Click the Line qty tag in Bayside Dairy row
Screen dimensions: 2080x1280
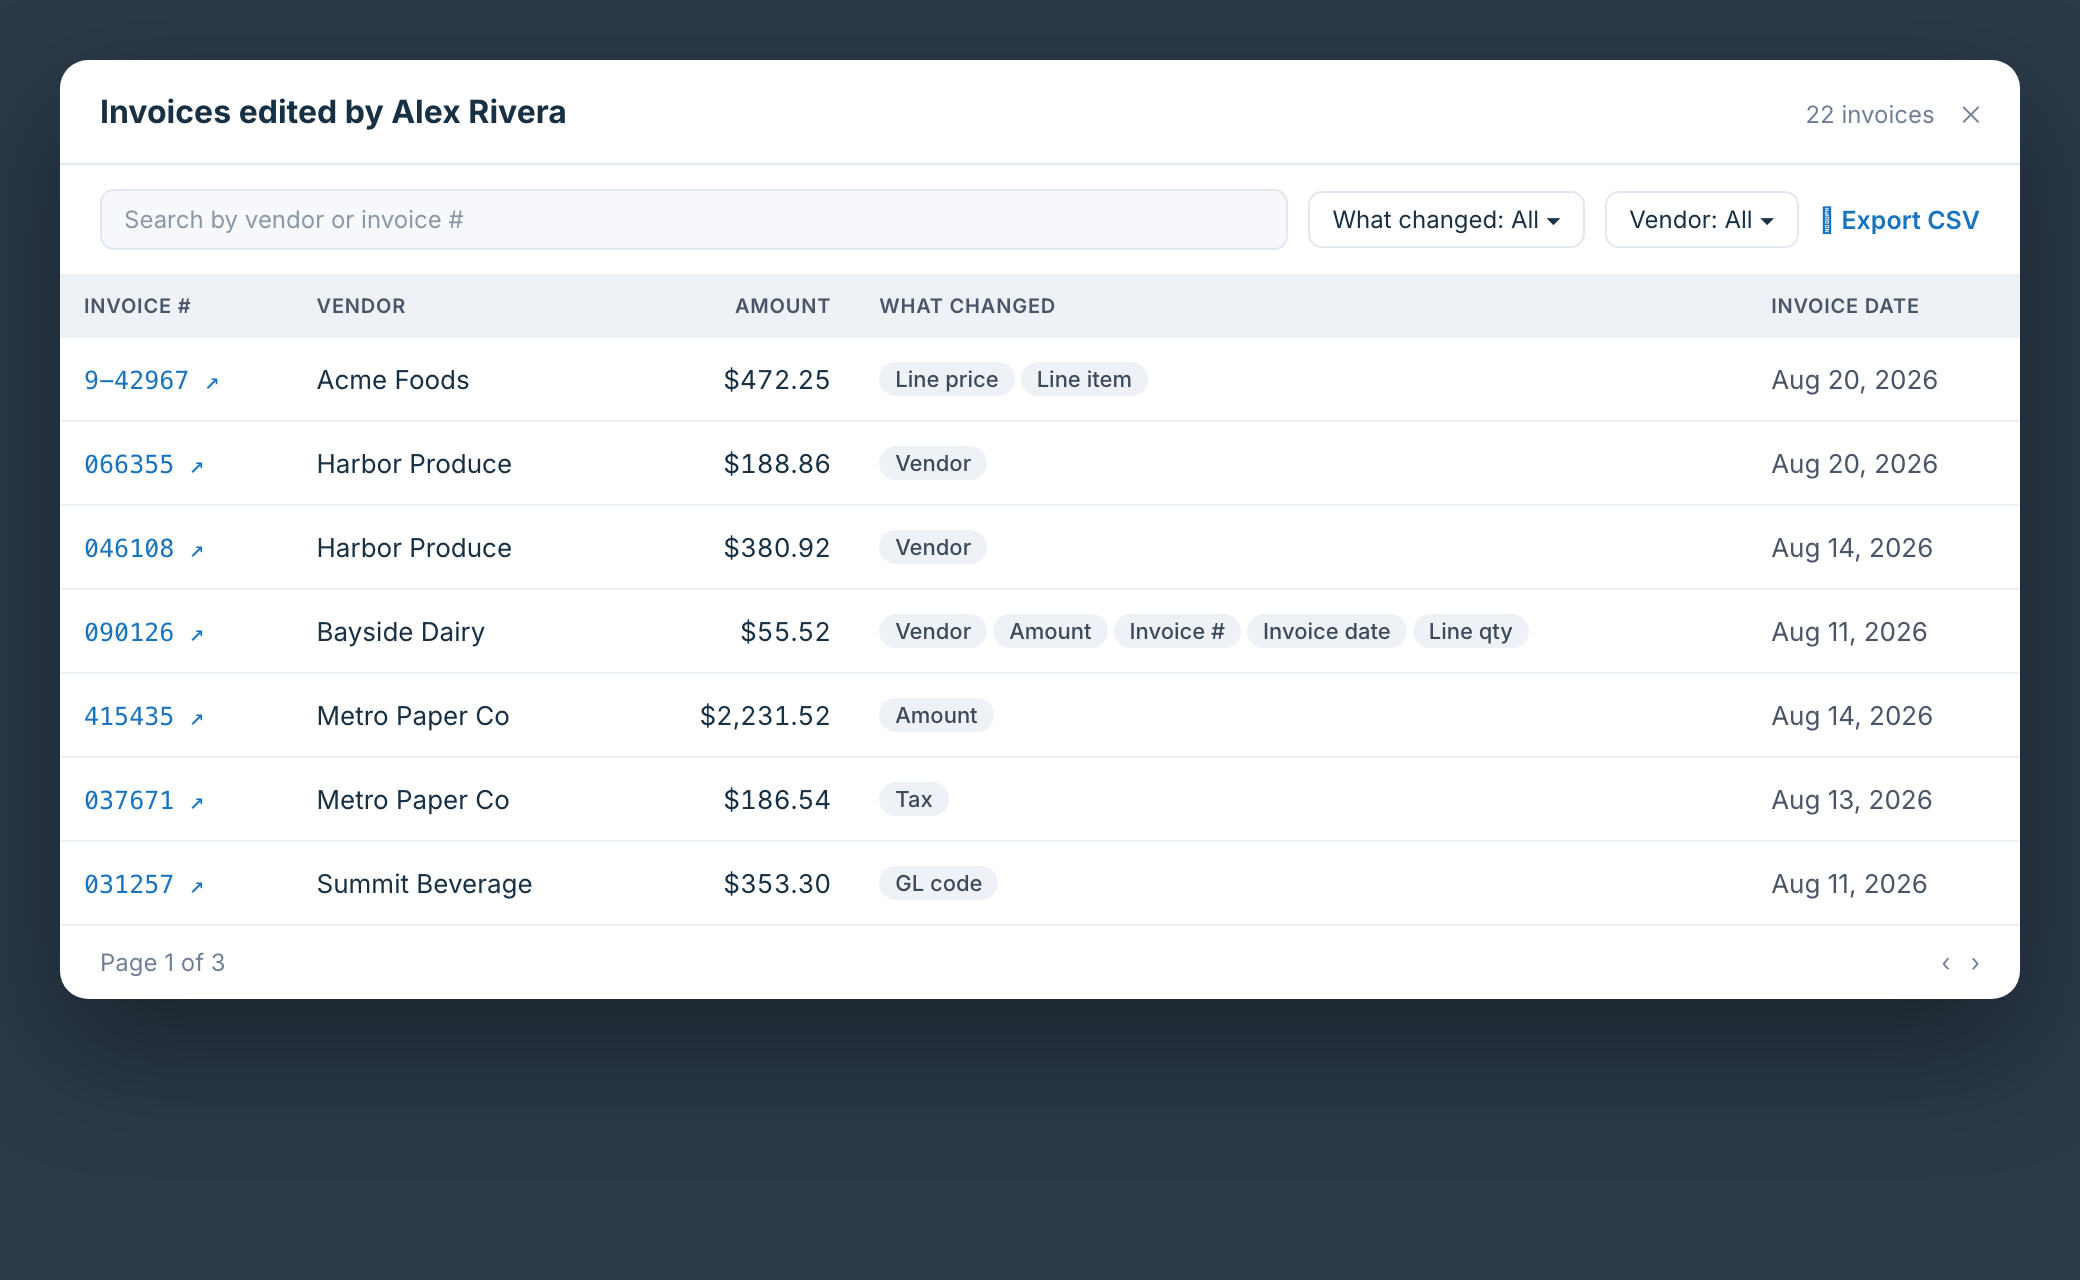1470,631
